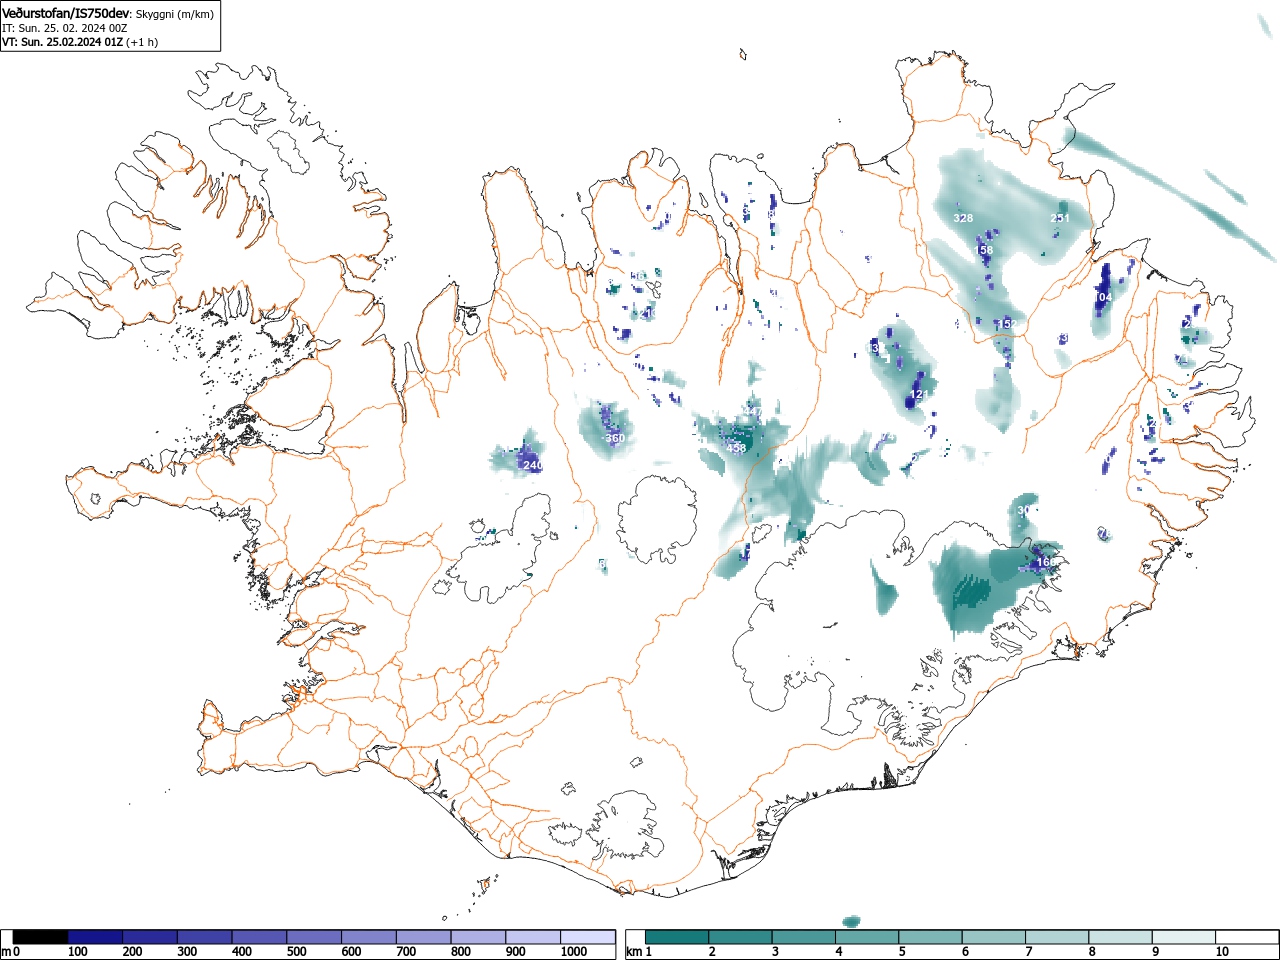This screenshot has height=960, width=1280.
Task: Click the 328 visibility value on map
Action: [x=963, y=218]
